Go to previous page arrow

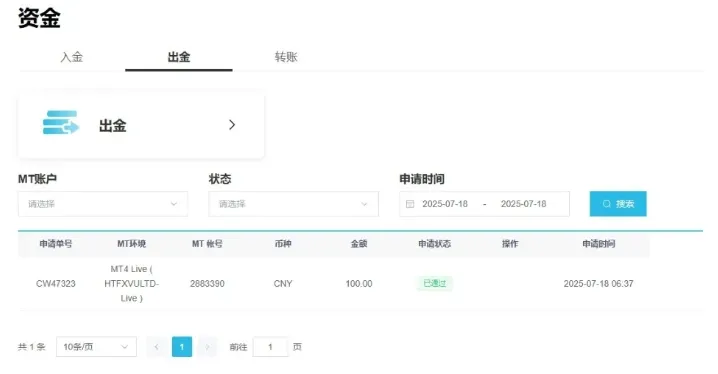[156, 347]
